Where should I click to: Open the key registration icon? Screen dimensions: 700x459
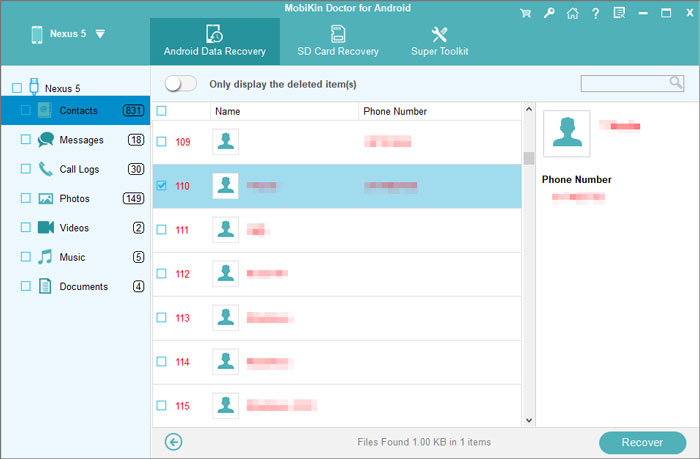tap(548, 14)
